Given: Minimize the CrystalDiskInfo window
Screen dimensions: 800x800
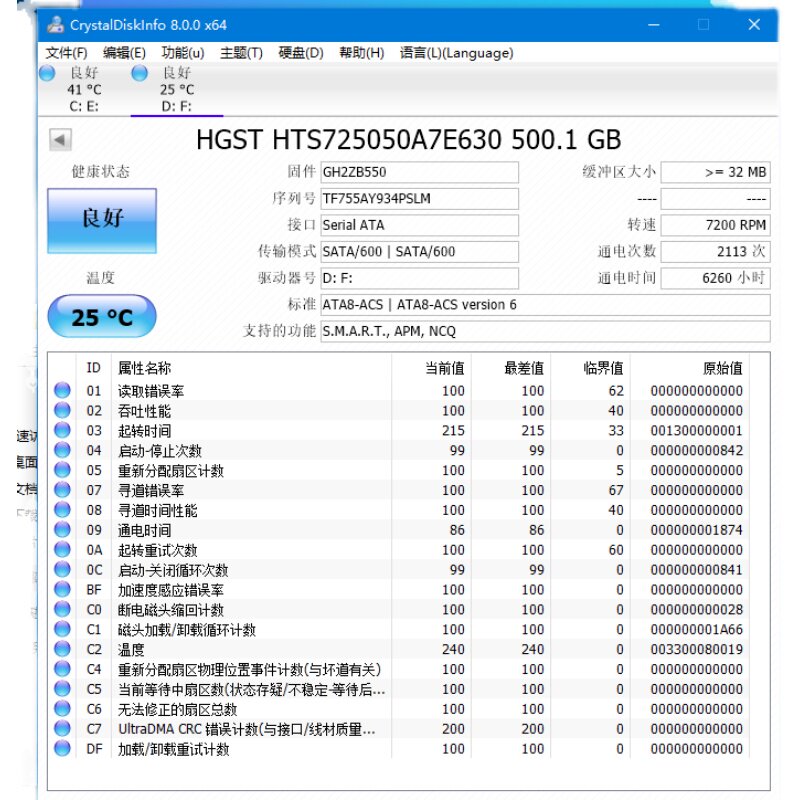Looking at the screenshot, I should point(654,24).
